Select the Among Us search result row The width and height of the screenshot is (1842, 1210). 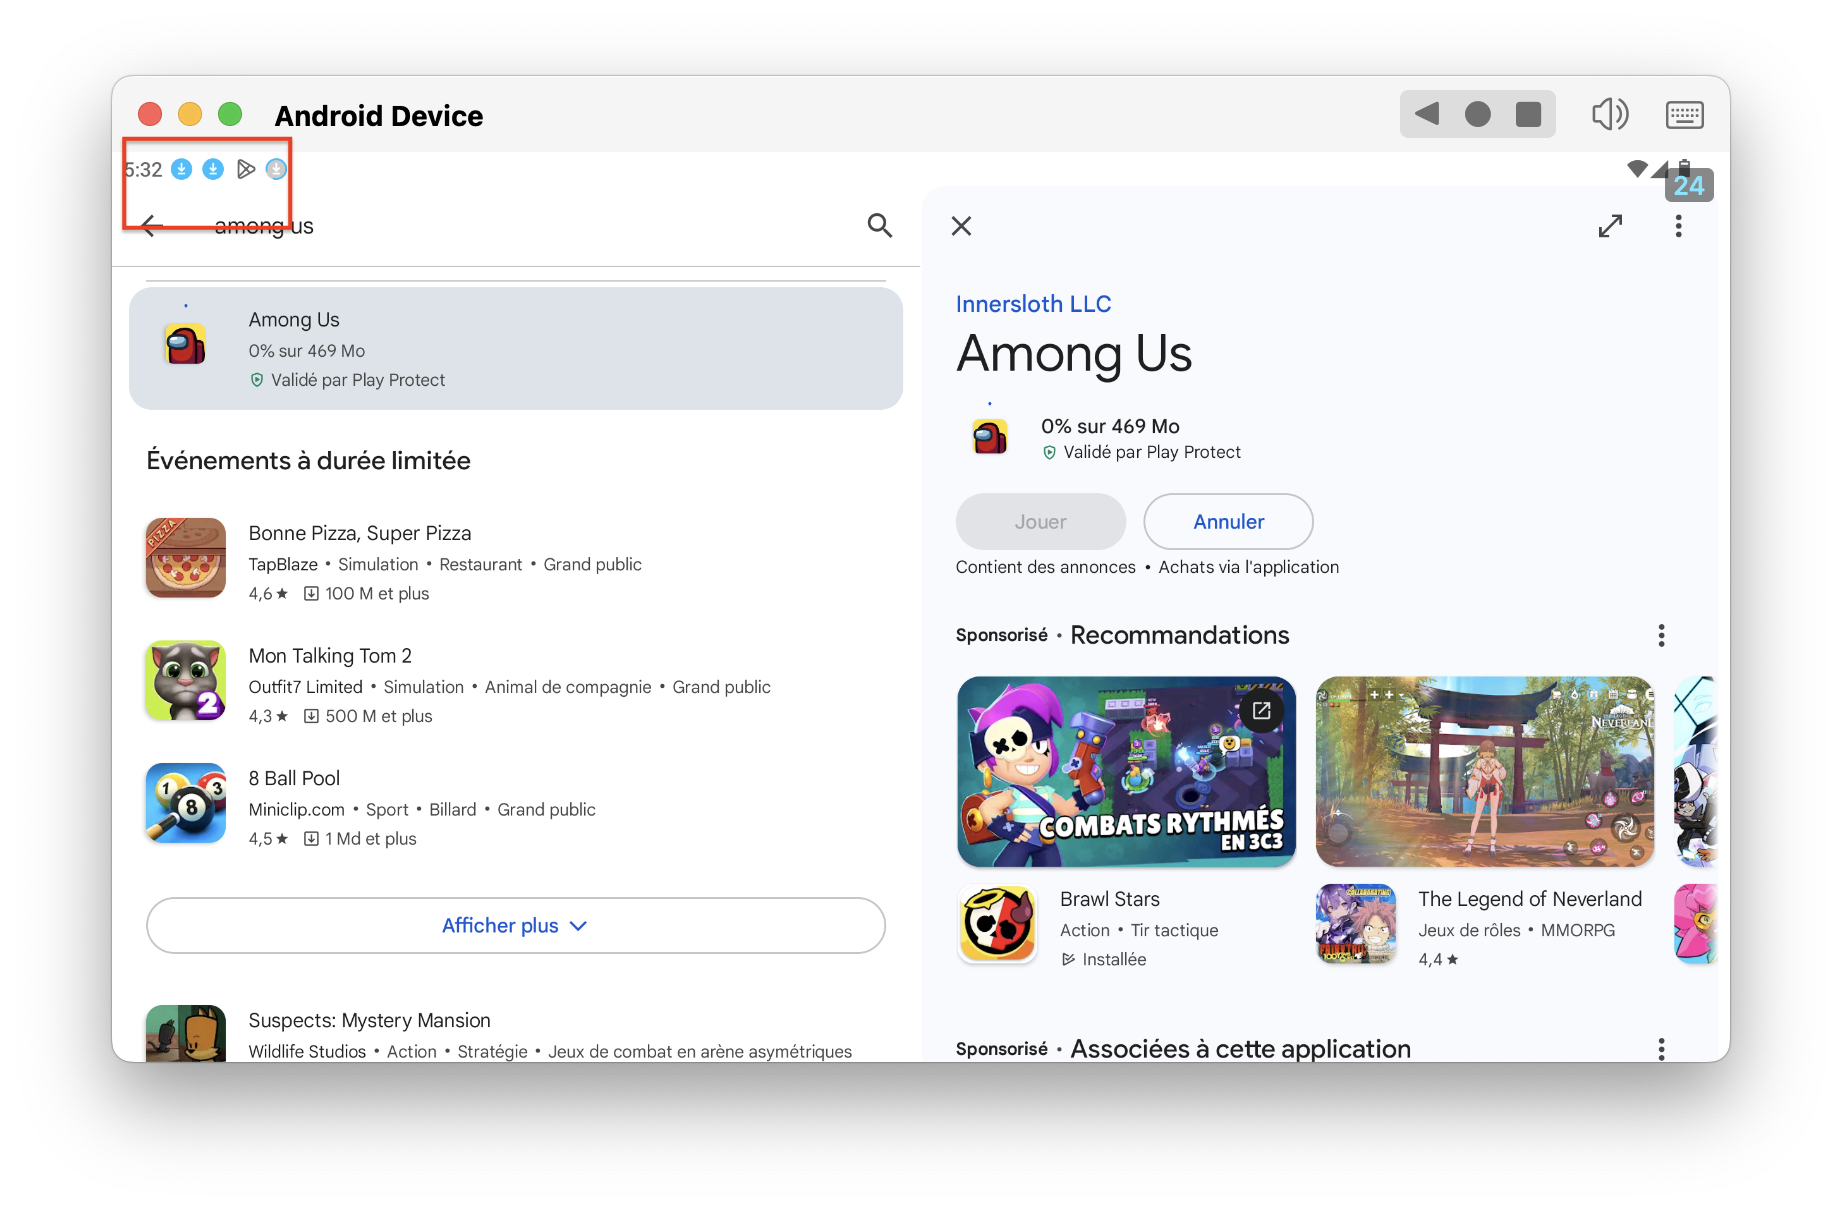pyautogui.click(x=516, y=348)
